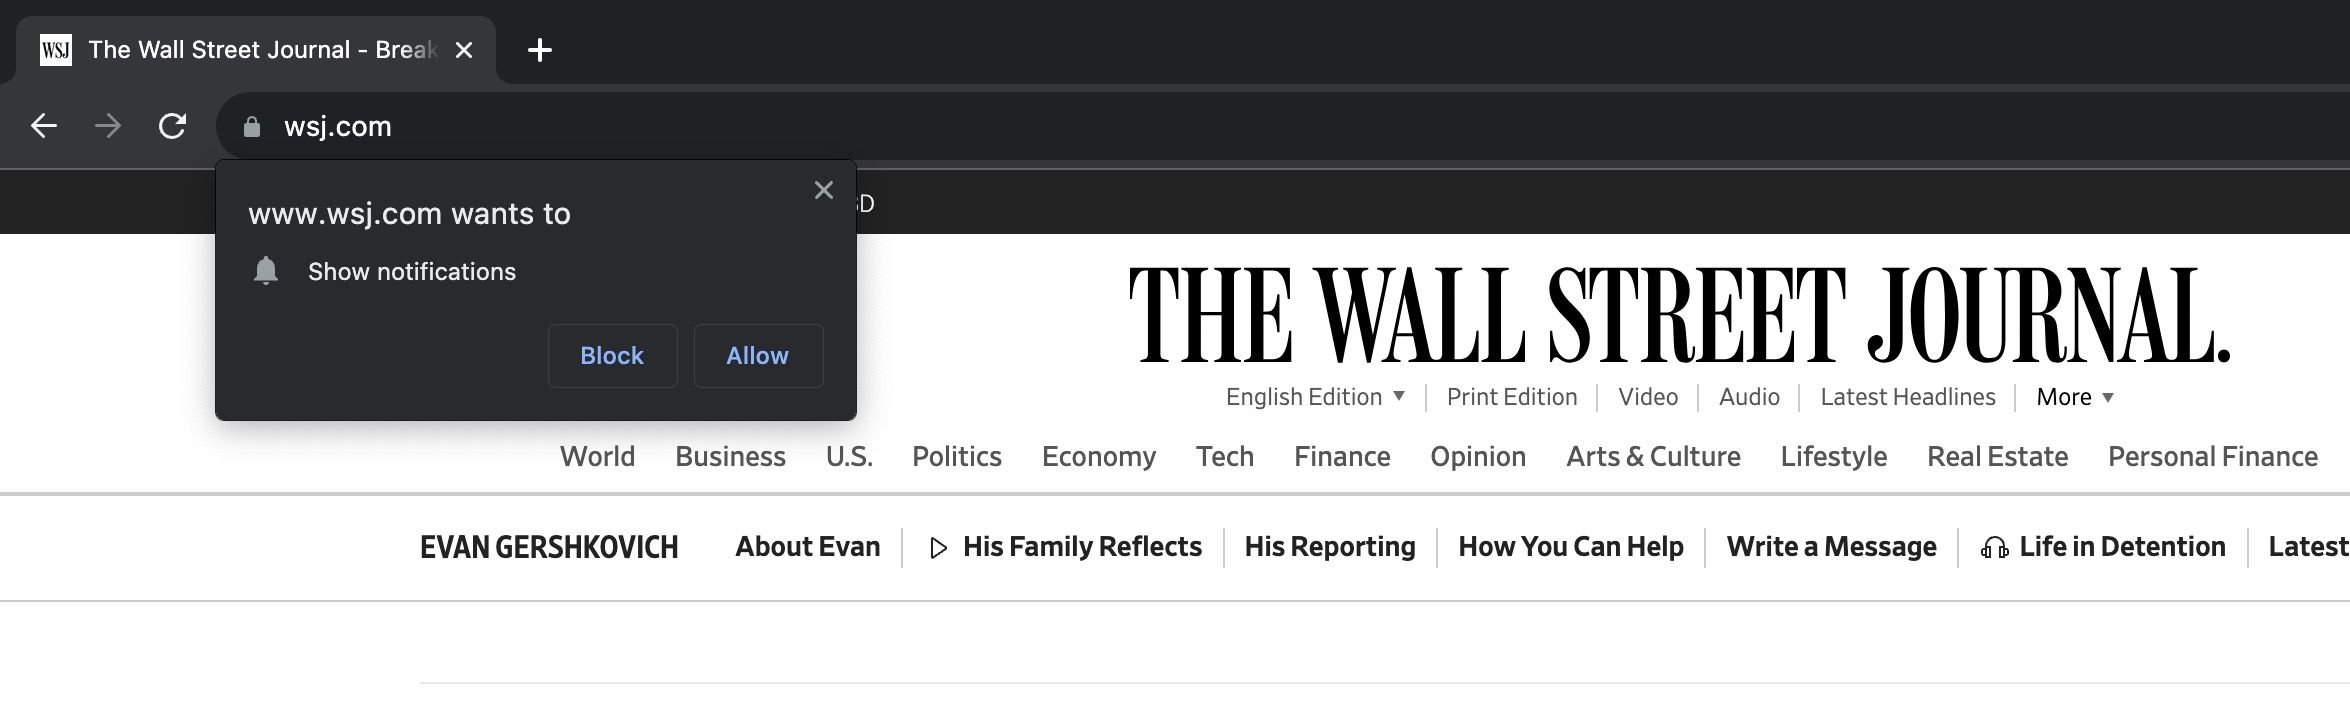
Task: Click the play icon beside His Family Reflects
Action: tap(936, 547)
